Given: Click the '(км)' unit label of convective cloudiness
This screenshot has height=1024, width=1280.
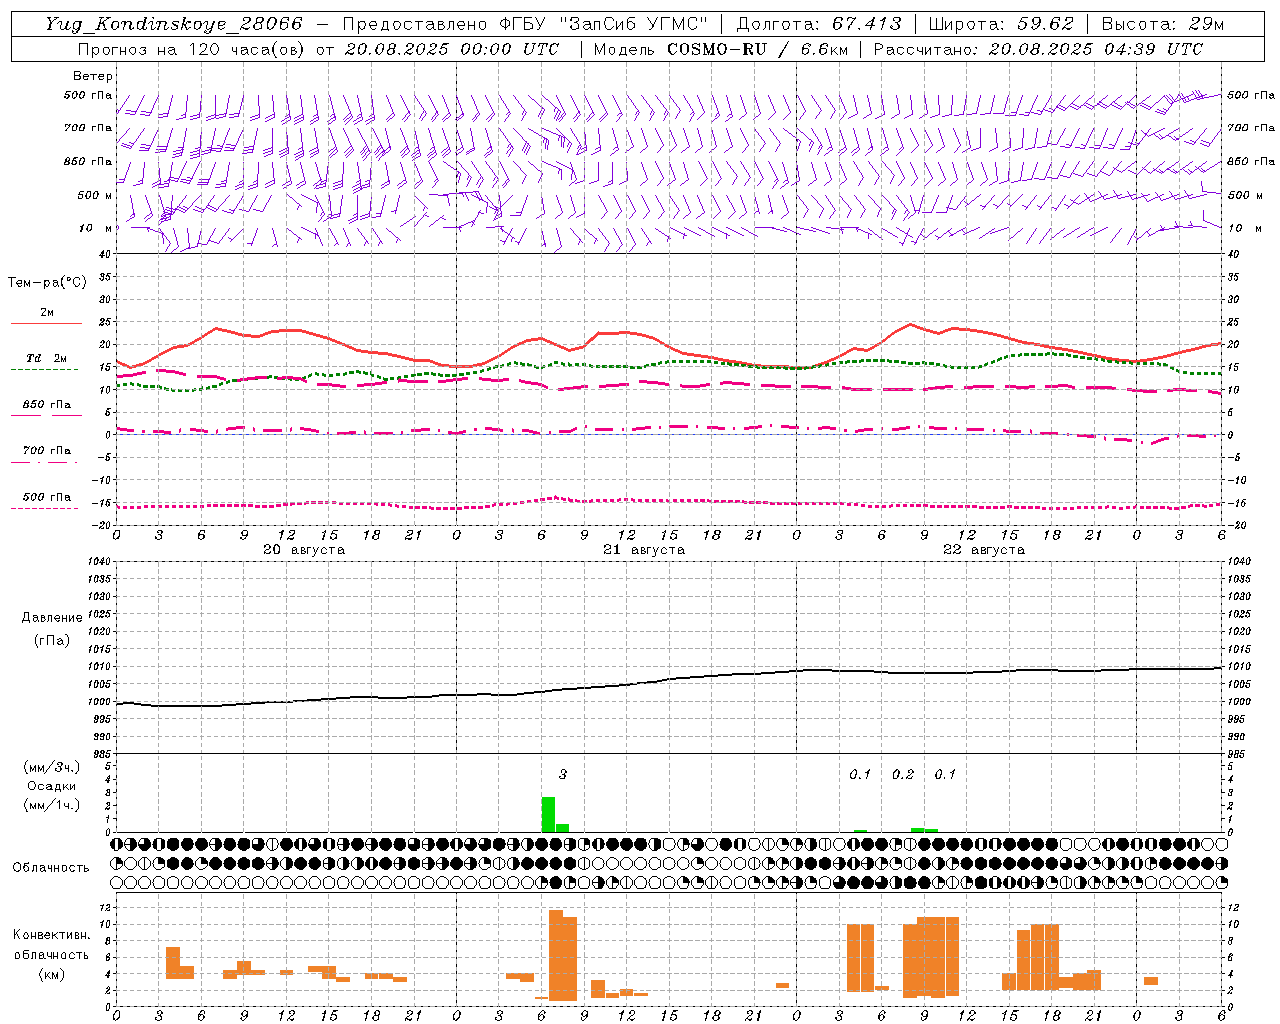Looking at the screenshot, I should coord(52,974).
